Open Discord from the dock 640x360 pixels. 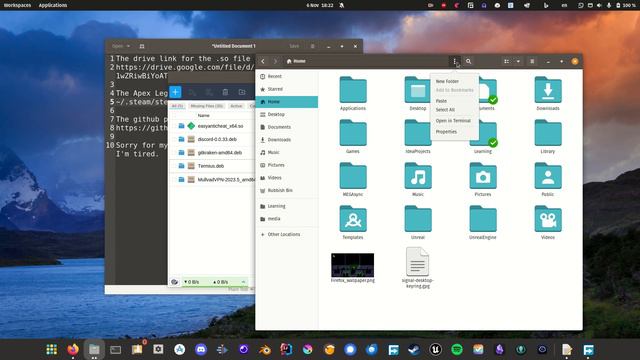pyautogui.click(x=201, y=349)
